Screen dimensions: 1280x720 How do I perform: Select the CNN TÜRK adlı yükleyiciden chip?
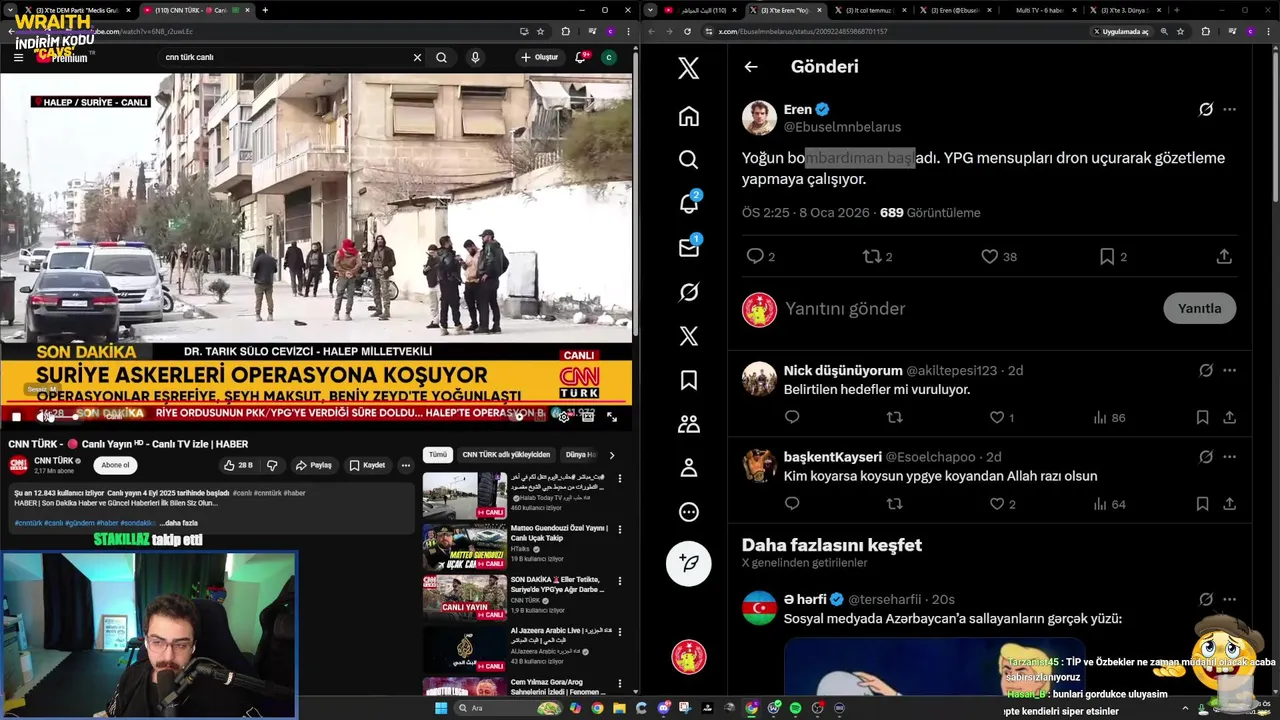(x=506, y=454)
